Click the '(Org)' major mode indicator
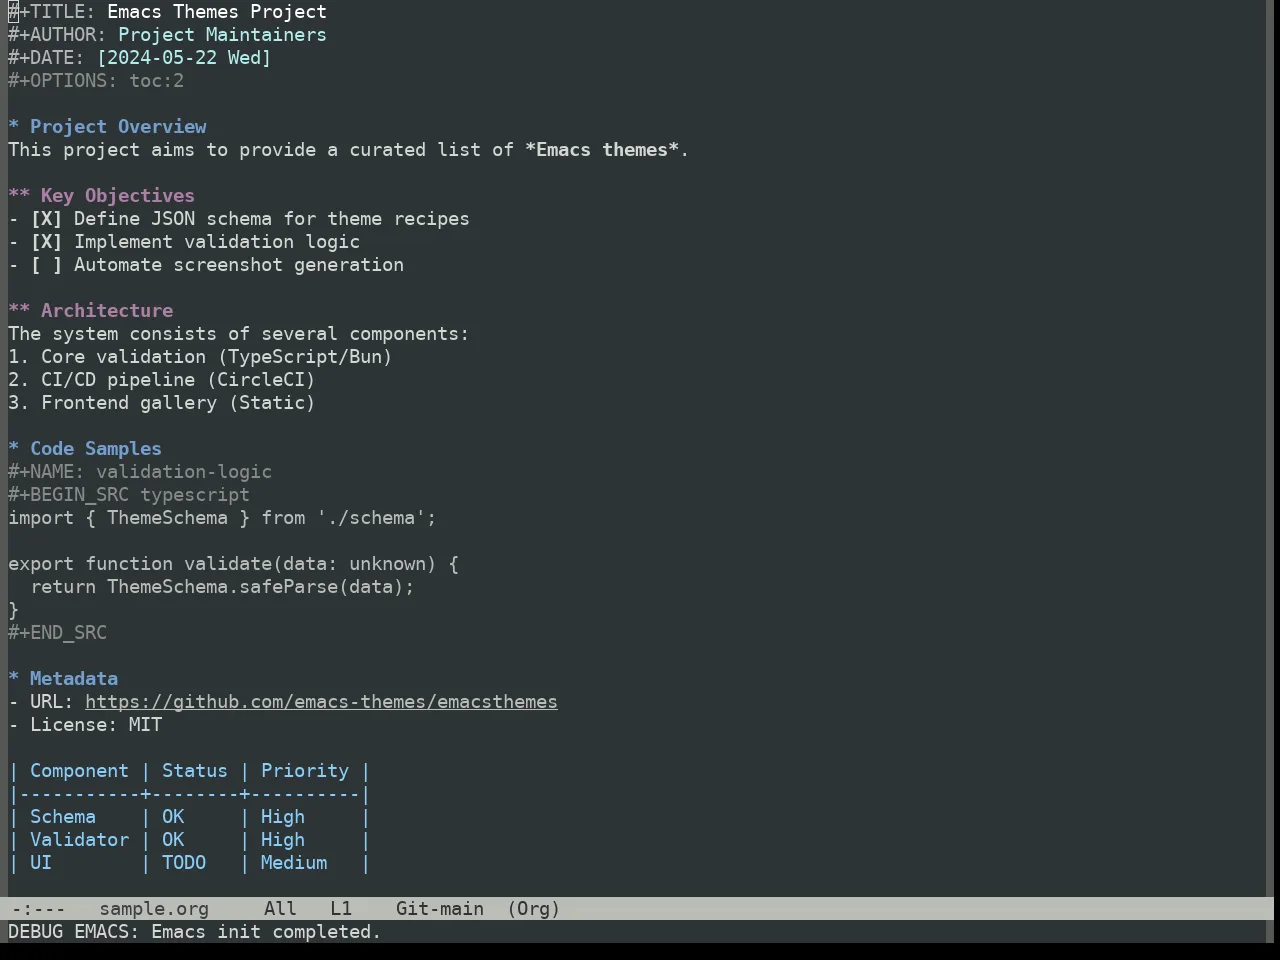 (534, 909)
